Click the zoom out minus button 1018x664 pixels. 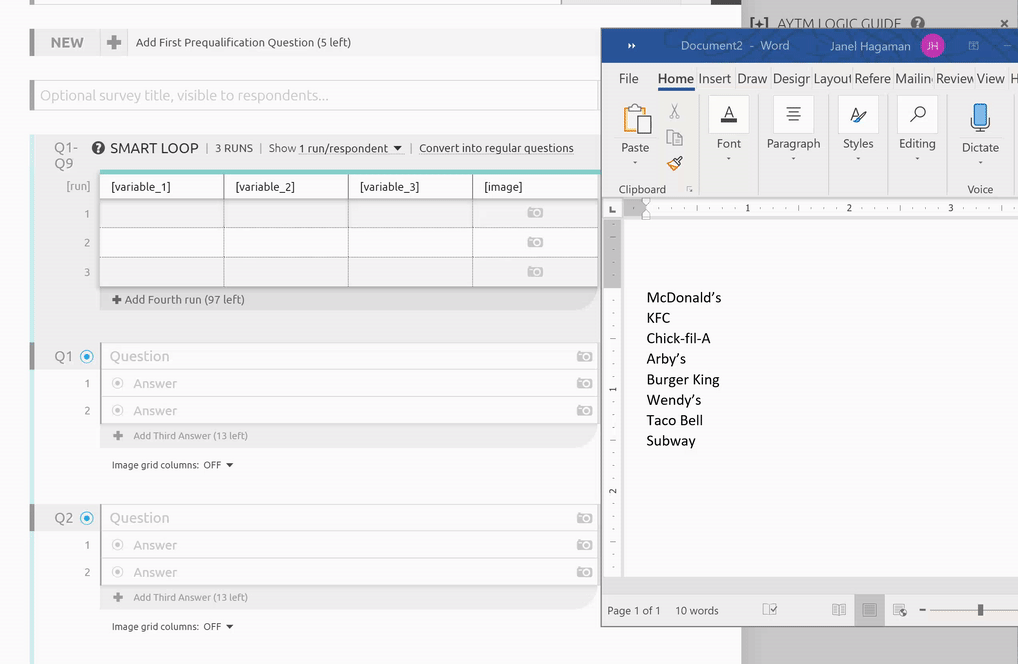pyautogui.click(x=923, y=610)
